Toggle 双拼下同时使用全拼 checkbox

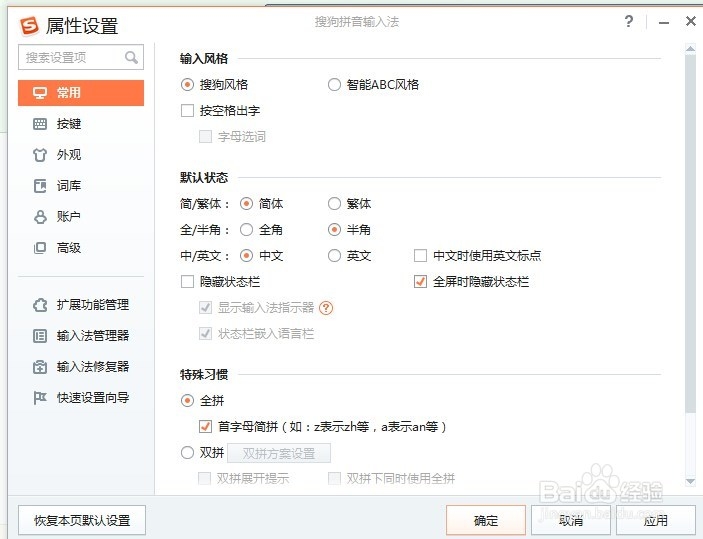click(x=334, y=478)
